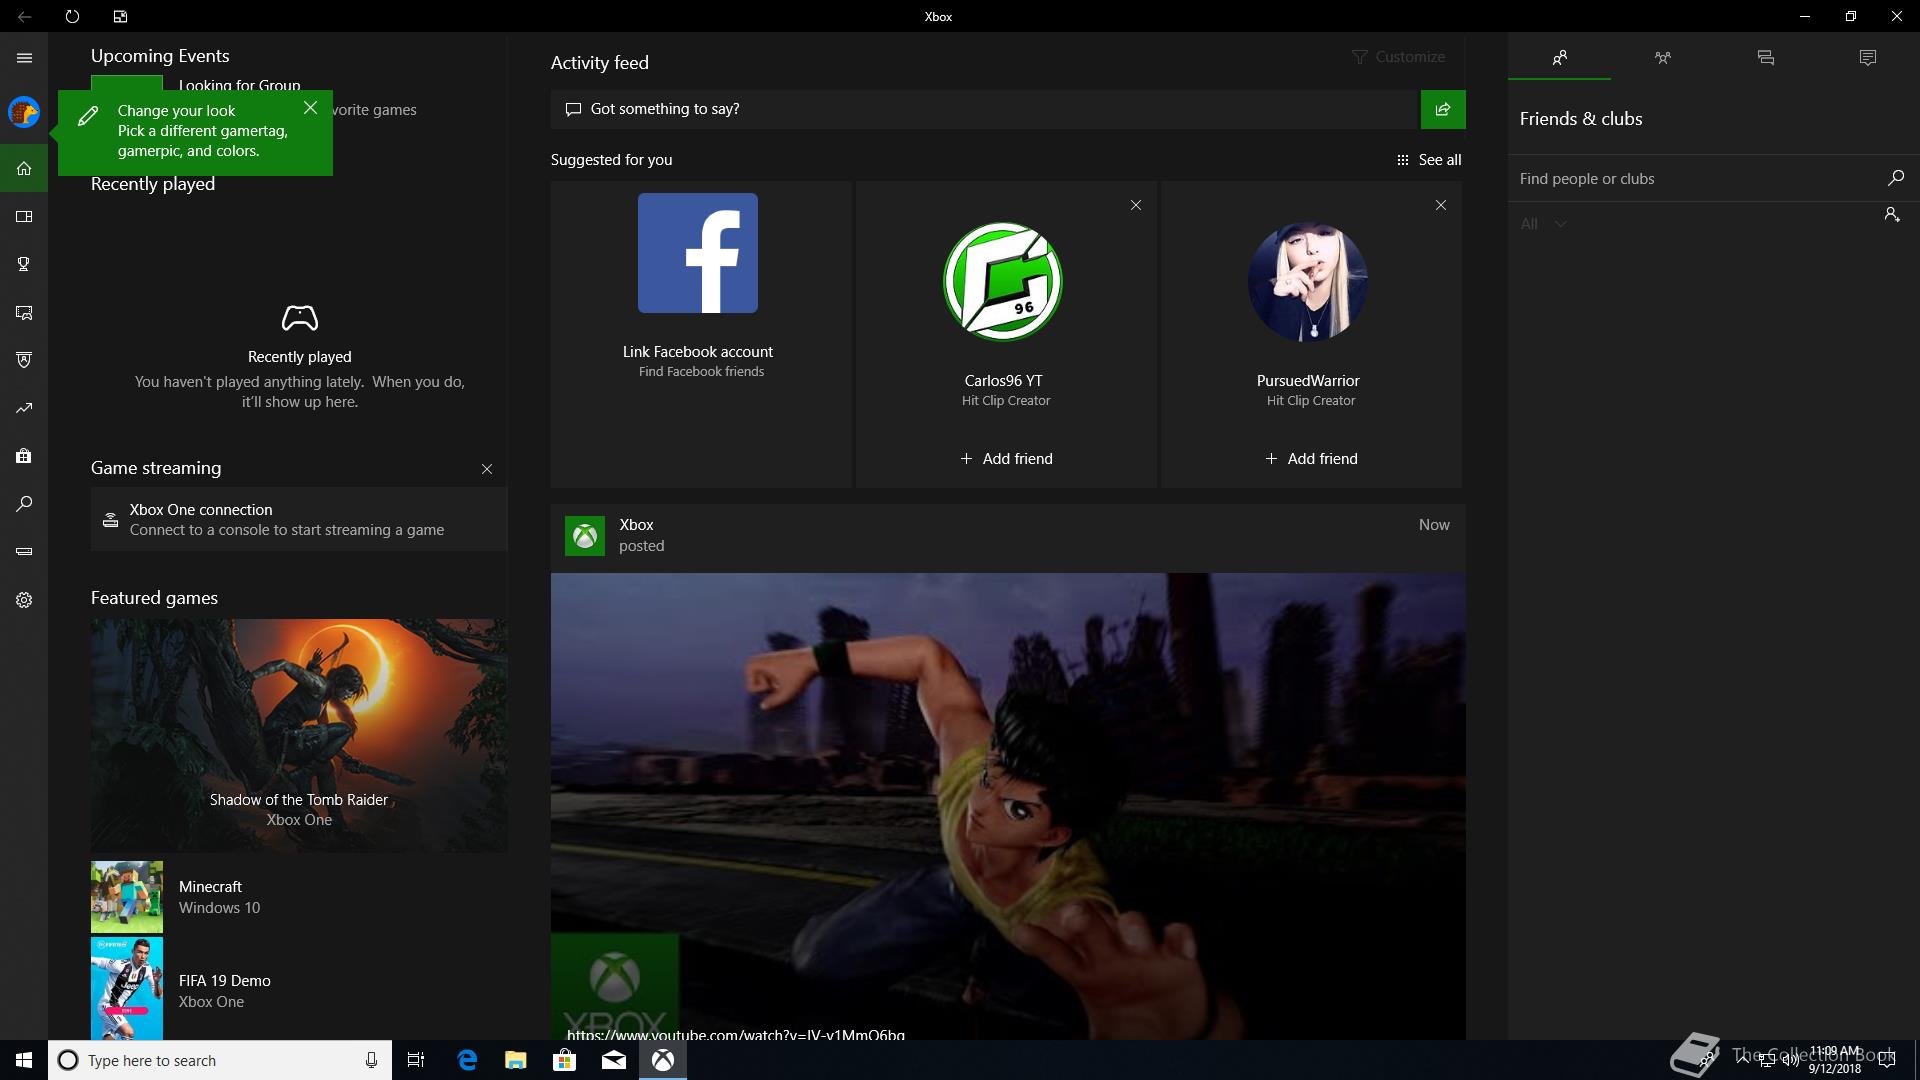Open sidebar search magnifier icon
The height and width of the screenshot is (1080, 1920).
tap(24, 504)
